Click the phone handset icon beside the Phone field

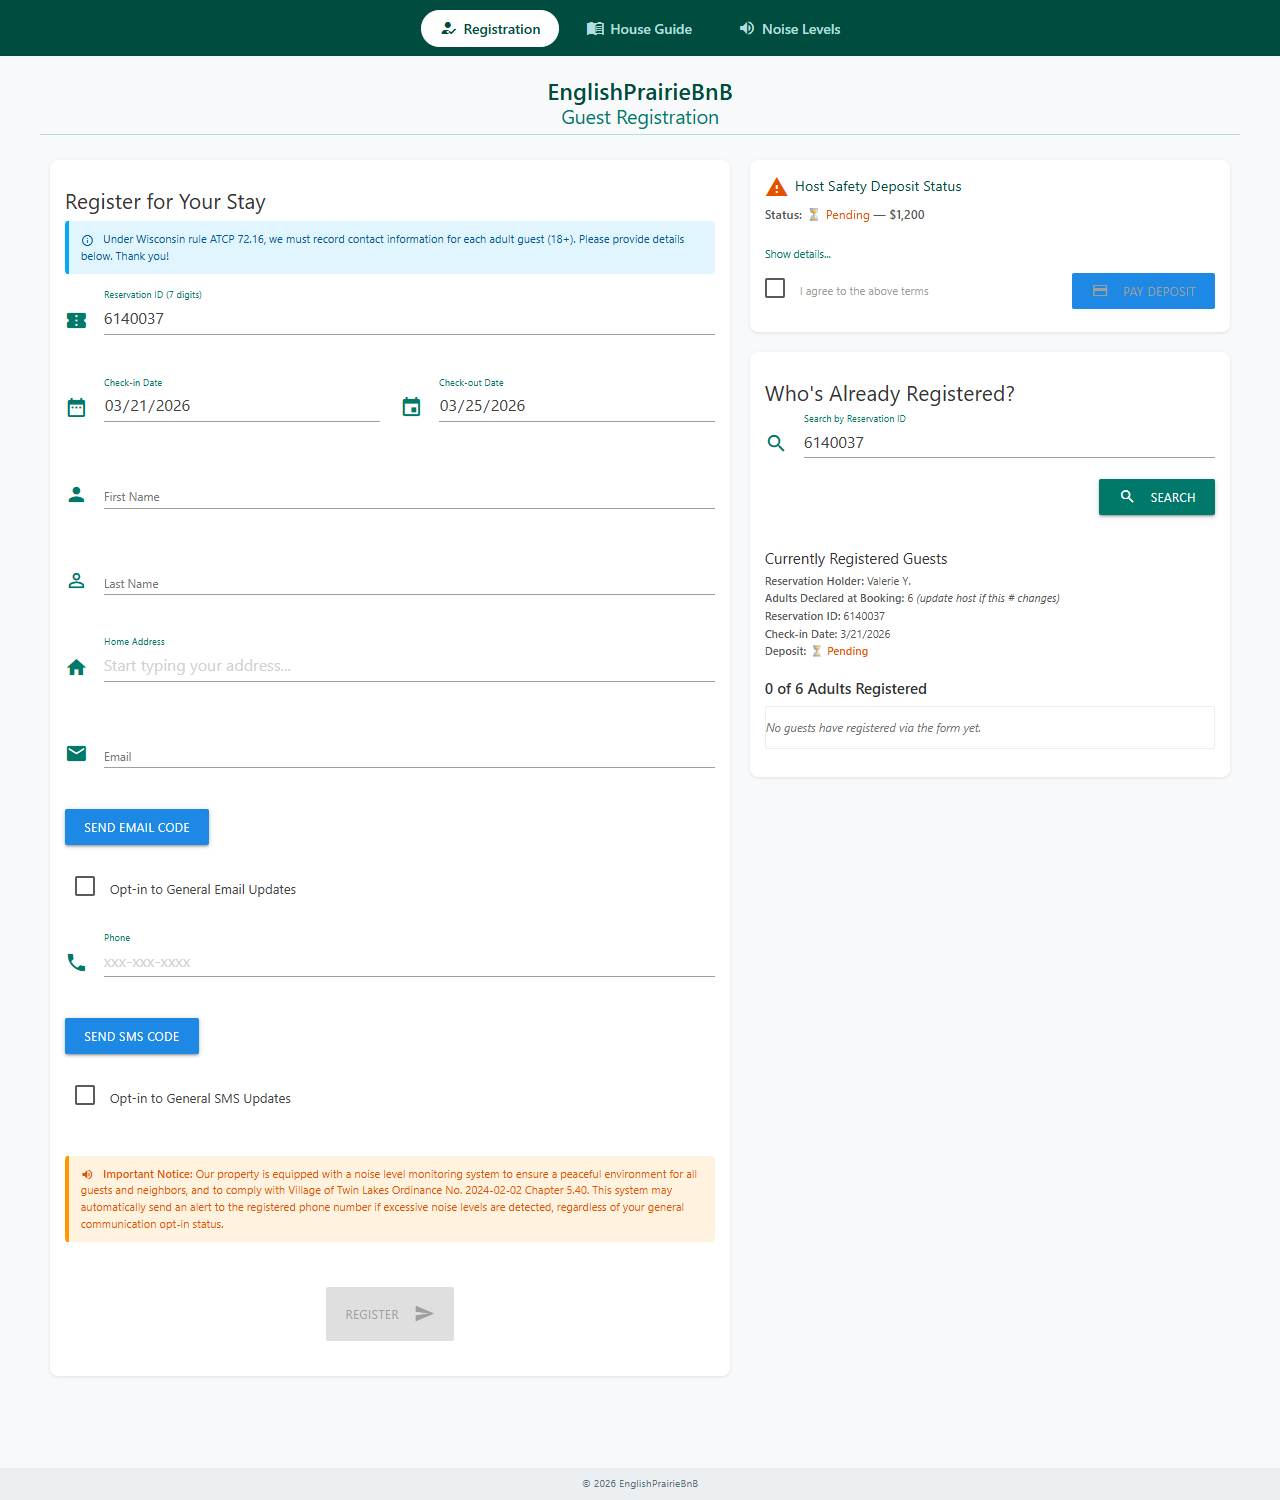point(76,962)
